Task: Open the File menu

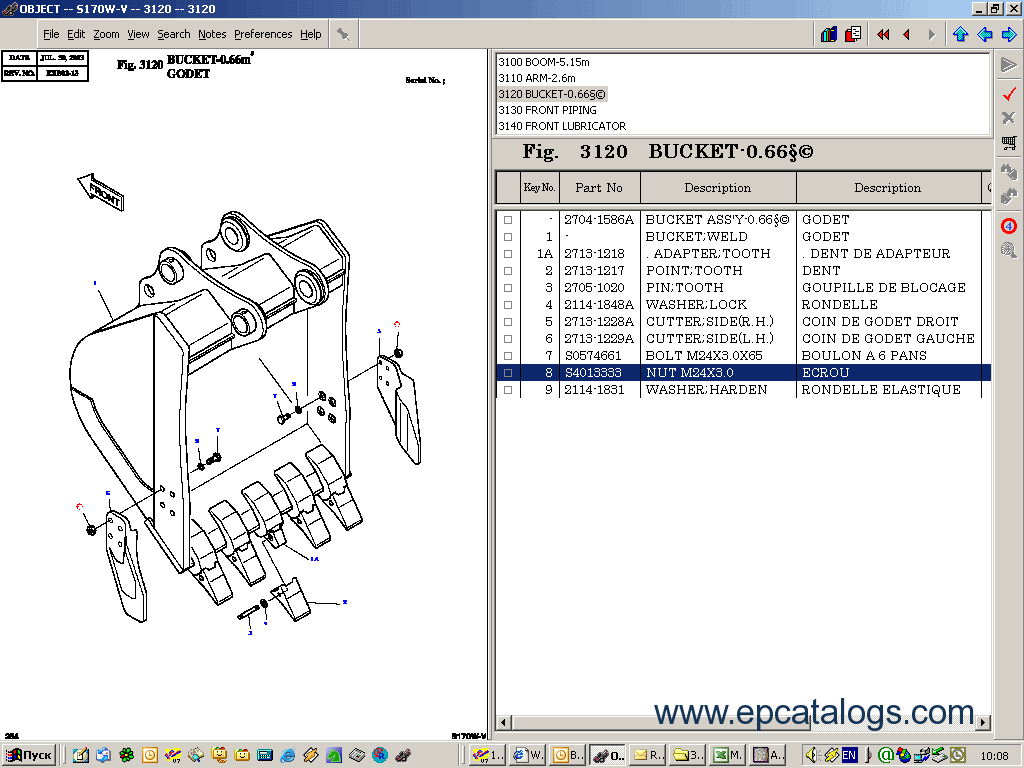Action: point(51,34)
